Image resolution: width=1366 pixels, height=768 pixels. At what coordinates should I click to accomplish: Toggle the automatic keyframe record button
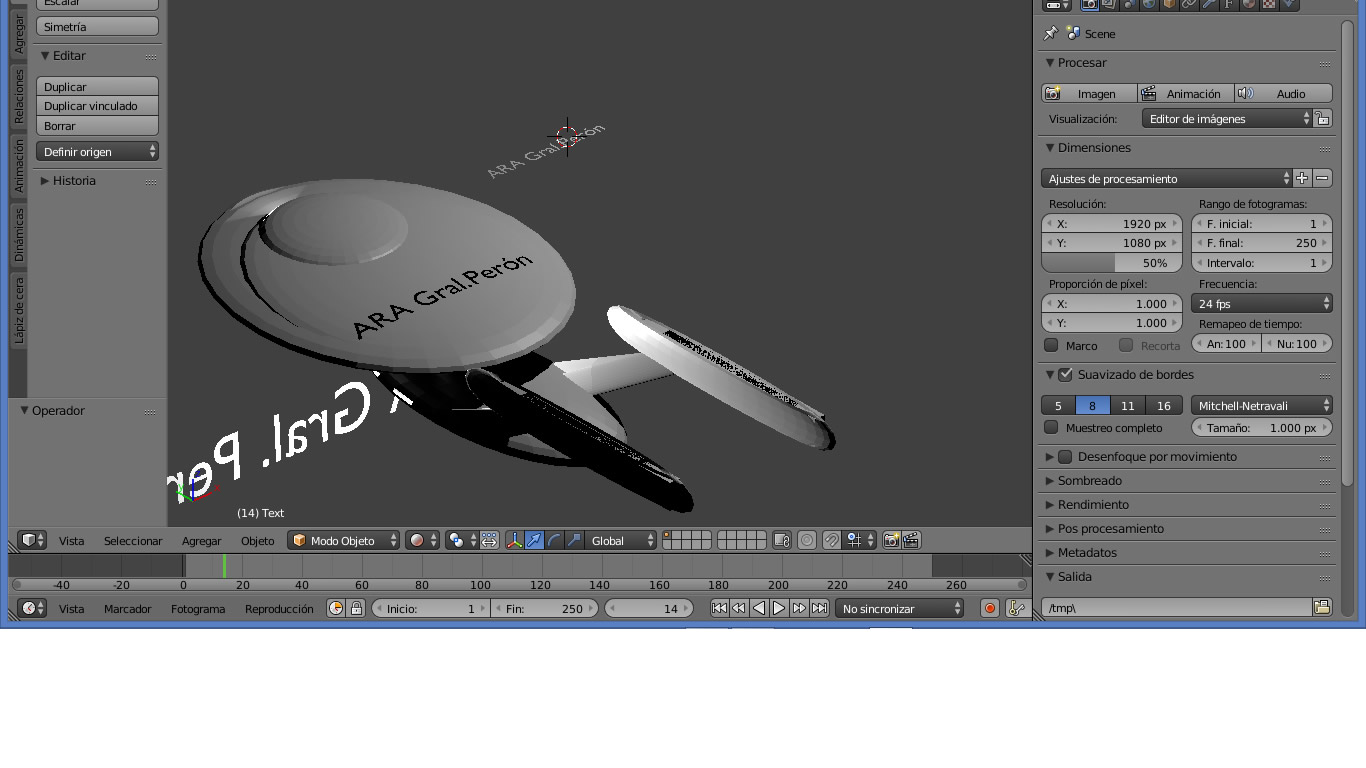point(990,608)
